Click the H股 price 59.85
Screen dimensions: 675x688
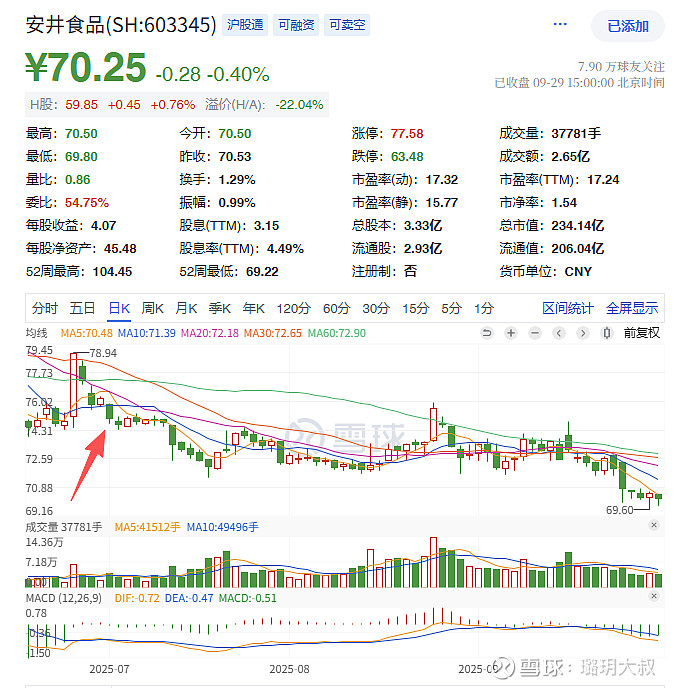click(82, 104)
